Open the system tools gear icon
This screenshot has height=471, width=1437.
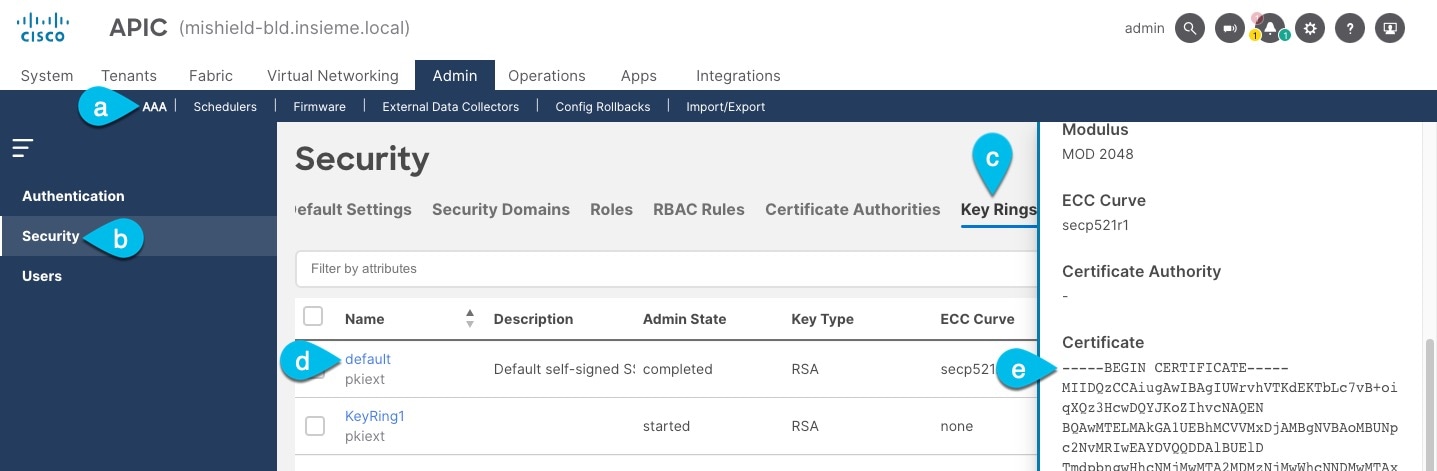pyautogui.click(x=1310, y=28)
